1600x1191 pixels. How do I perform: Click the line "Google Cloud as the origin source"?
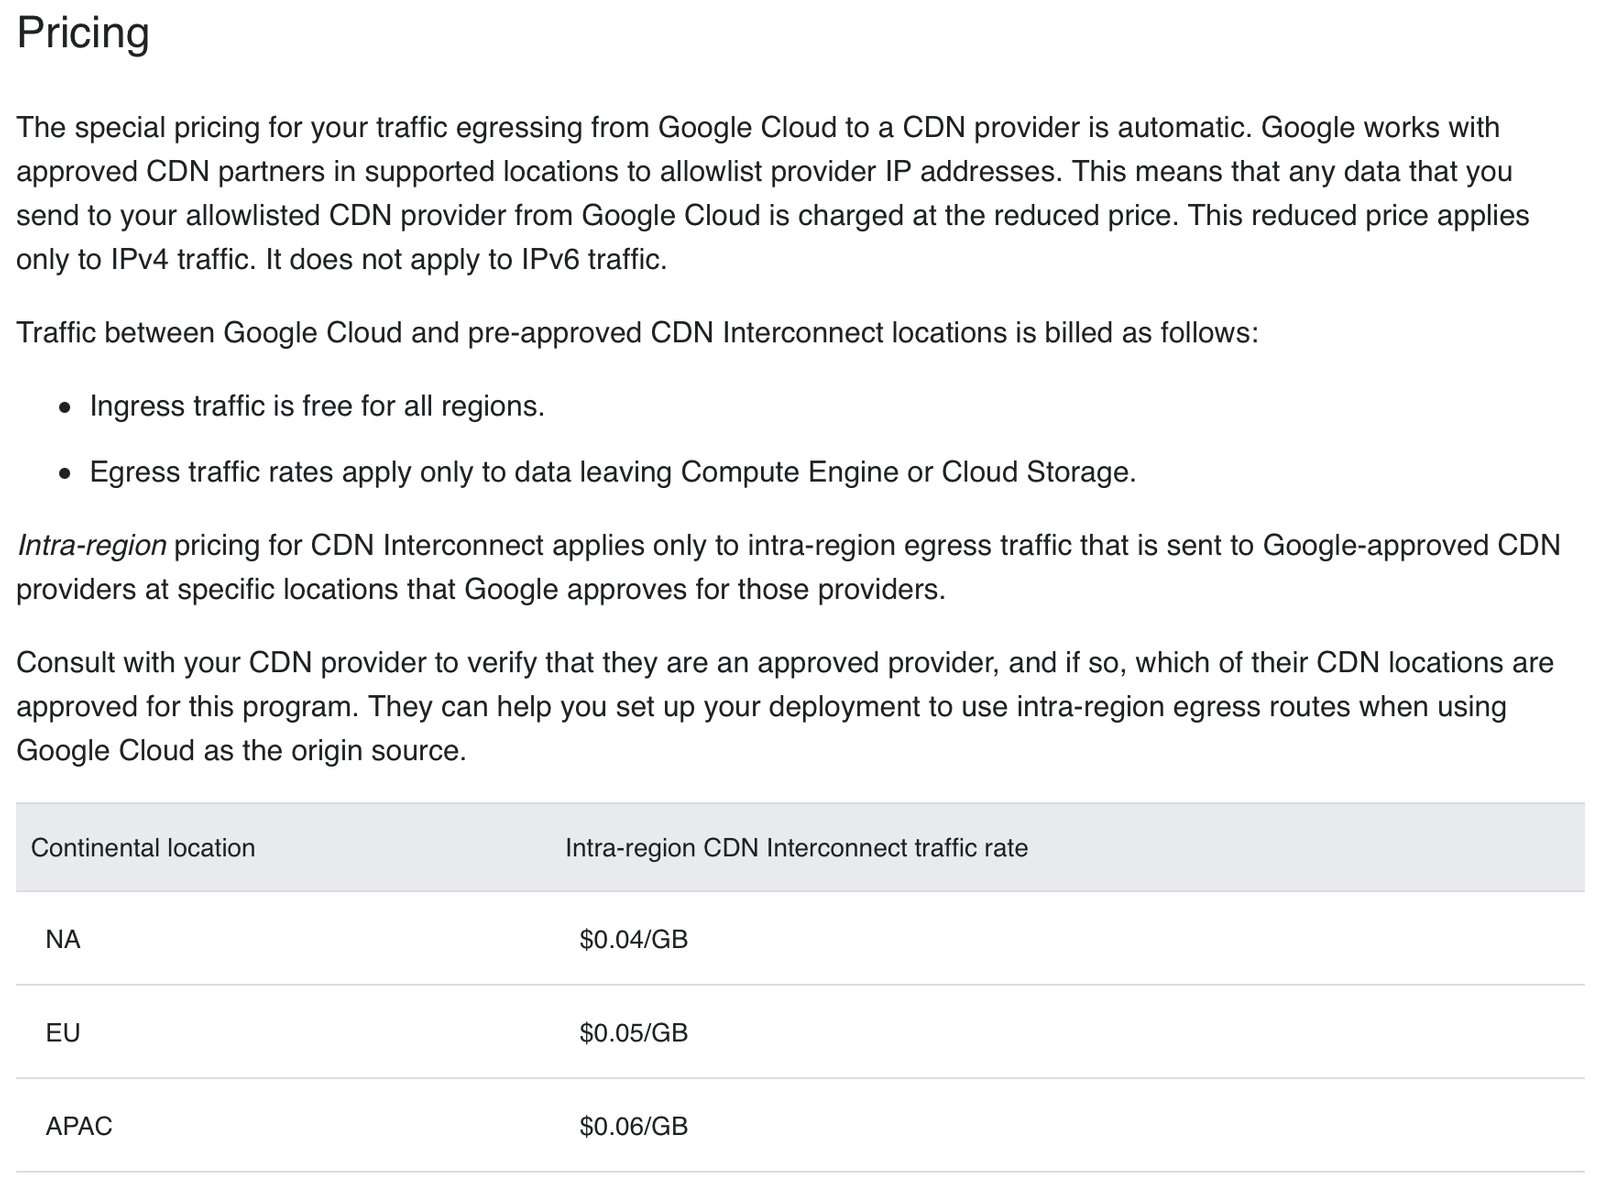(x=241, y=751)
